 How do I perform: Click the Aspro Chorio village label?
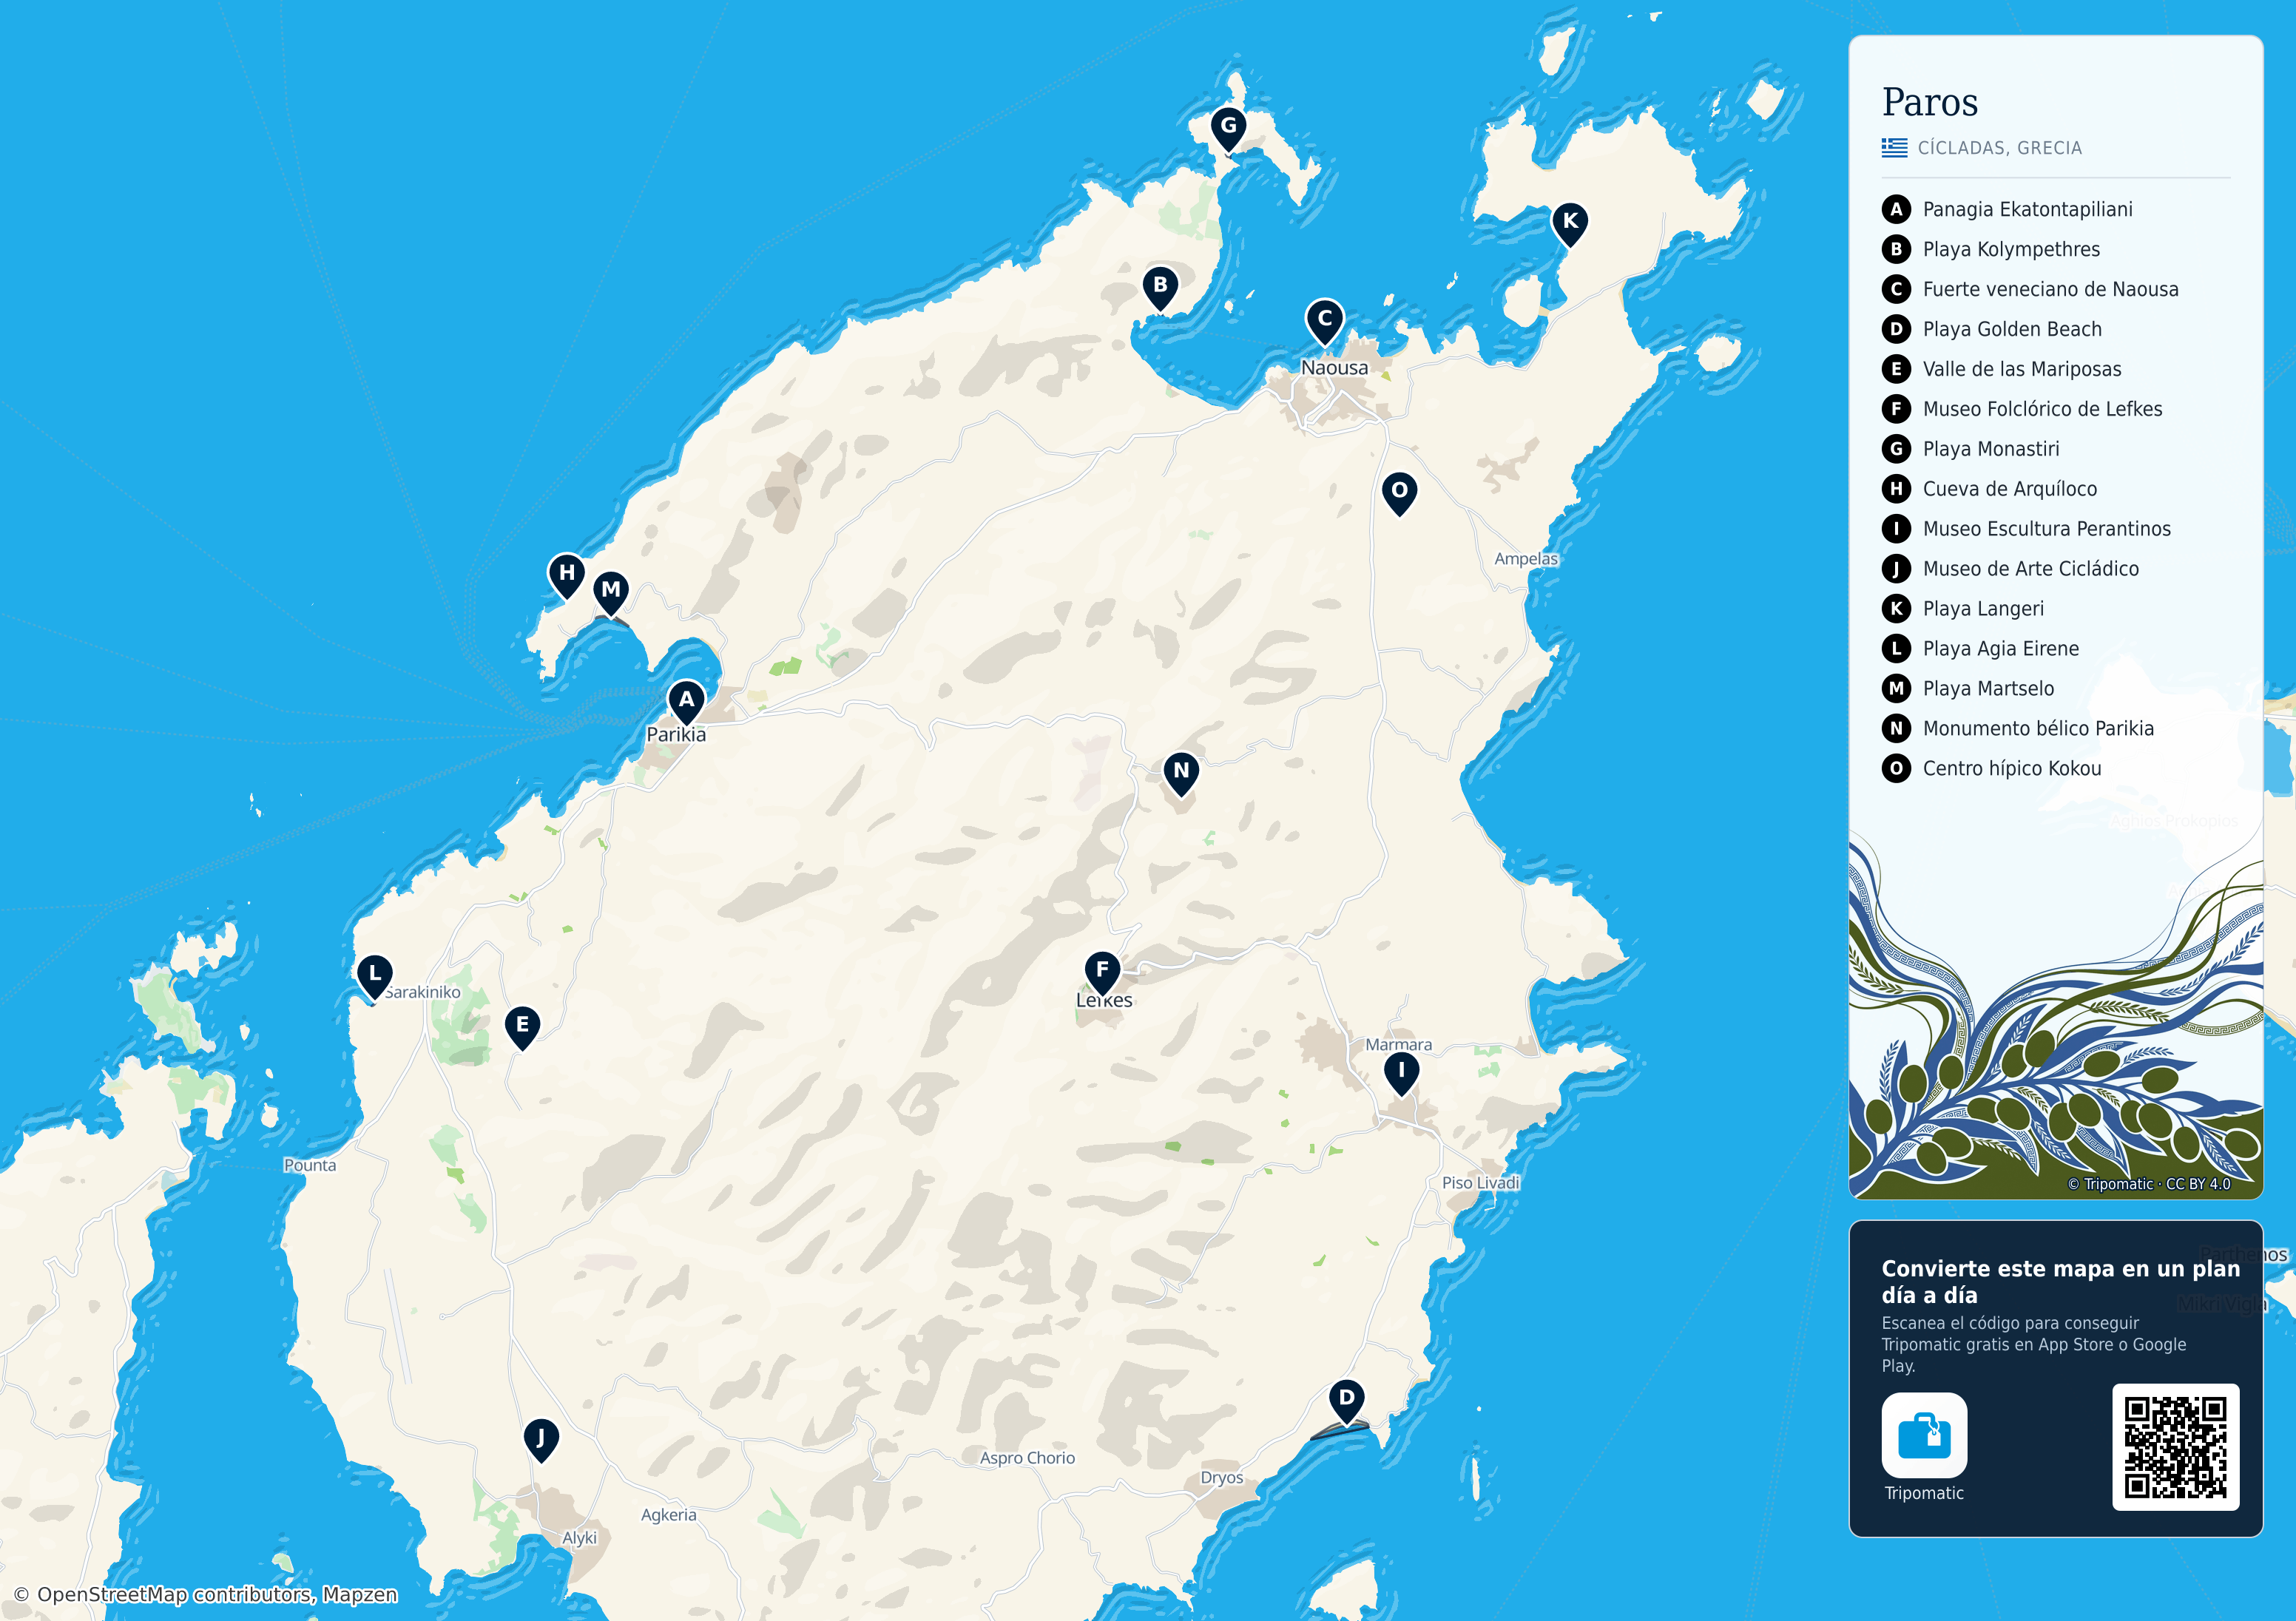(x=1027, y=1459)
